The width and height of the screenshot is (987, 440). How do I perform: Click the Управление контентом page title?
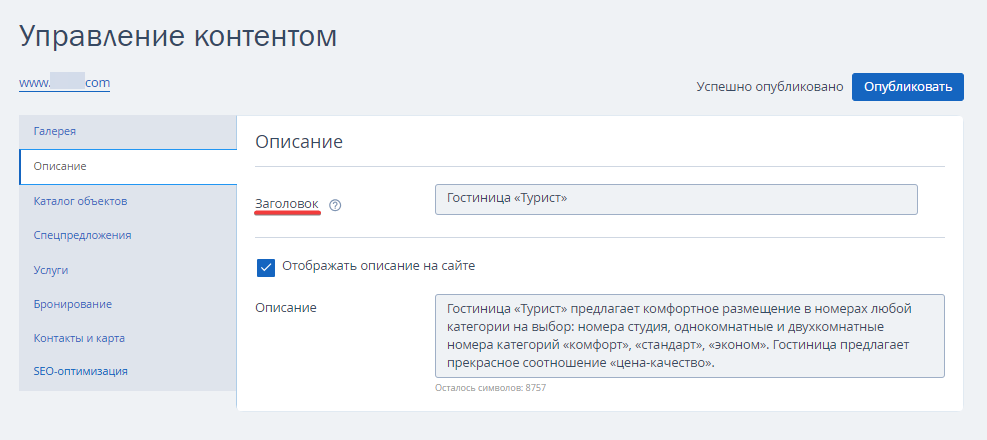[178, 37]
